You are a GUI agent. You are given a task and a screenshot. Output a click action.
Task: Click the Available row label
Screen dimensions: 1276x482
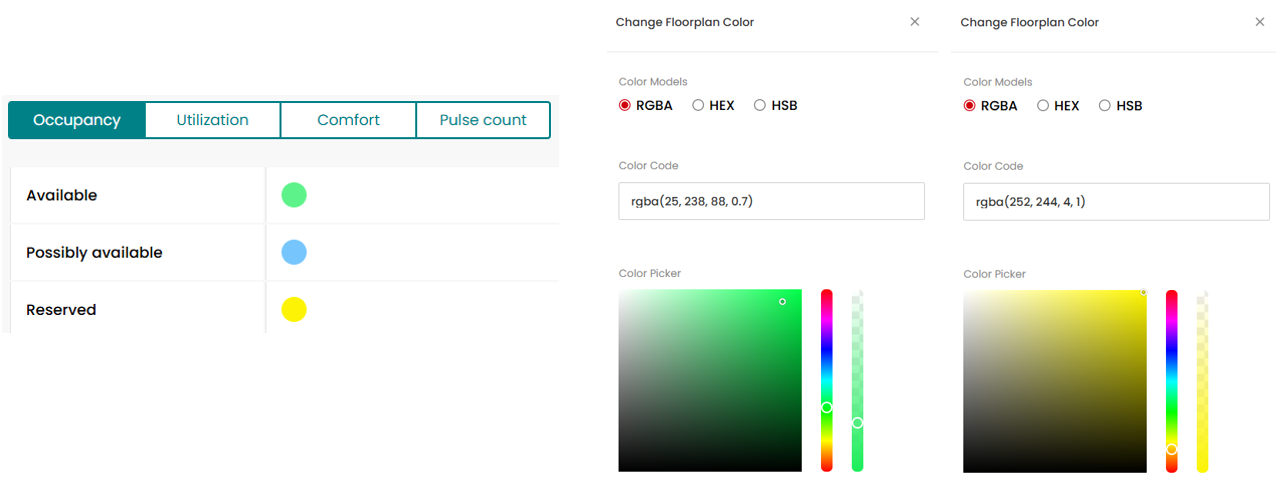click(62, 195)
